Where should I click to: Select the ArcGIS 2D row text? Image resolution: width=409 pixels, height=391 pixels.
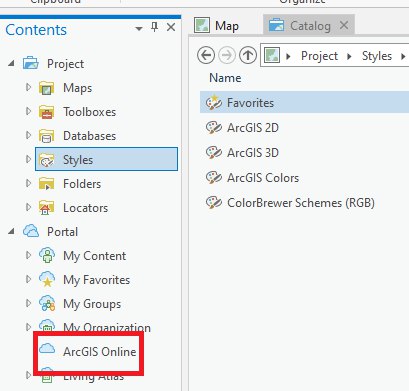click(253, 128)
